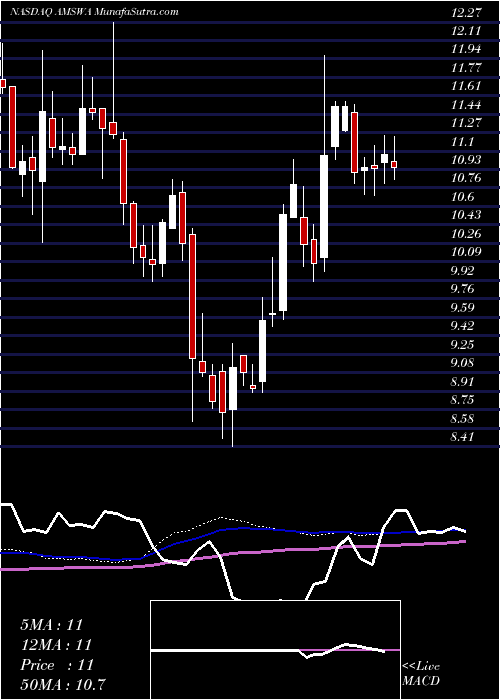Select the 11.61 price axis label

point(466,86)
